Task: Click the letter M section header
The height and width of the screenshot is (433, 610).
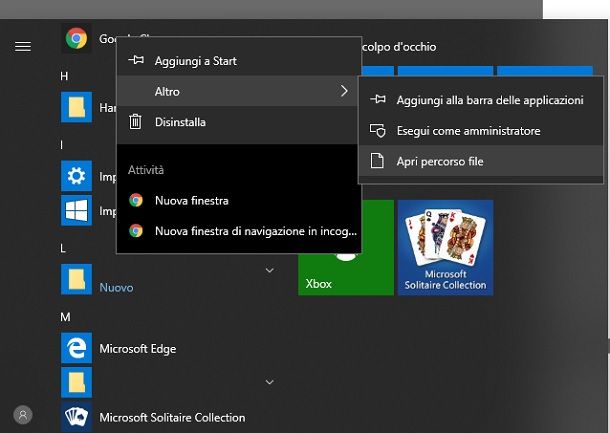Action: coord(65,316)
